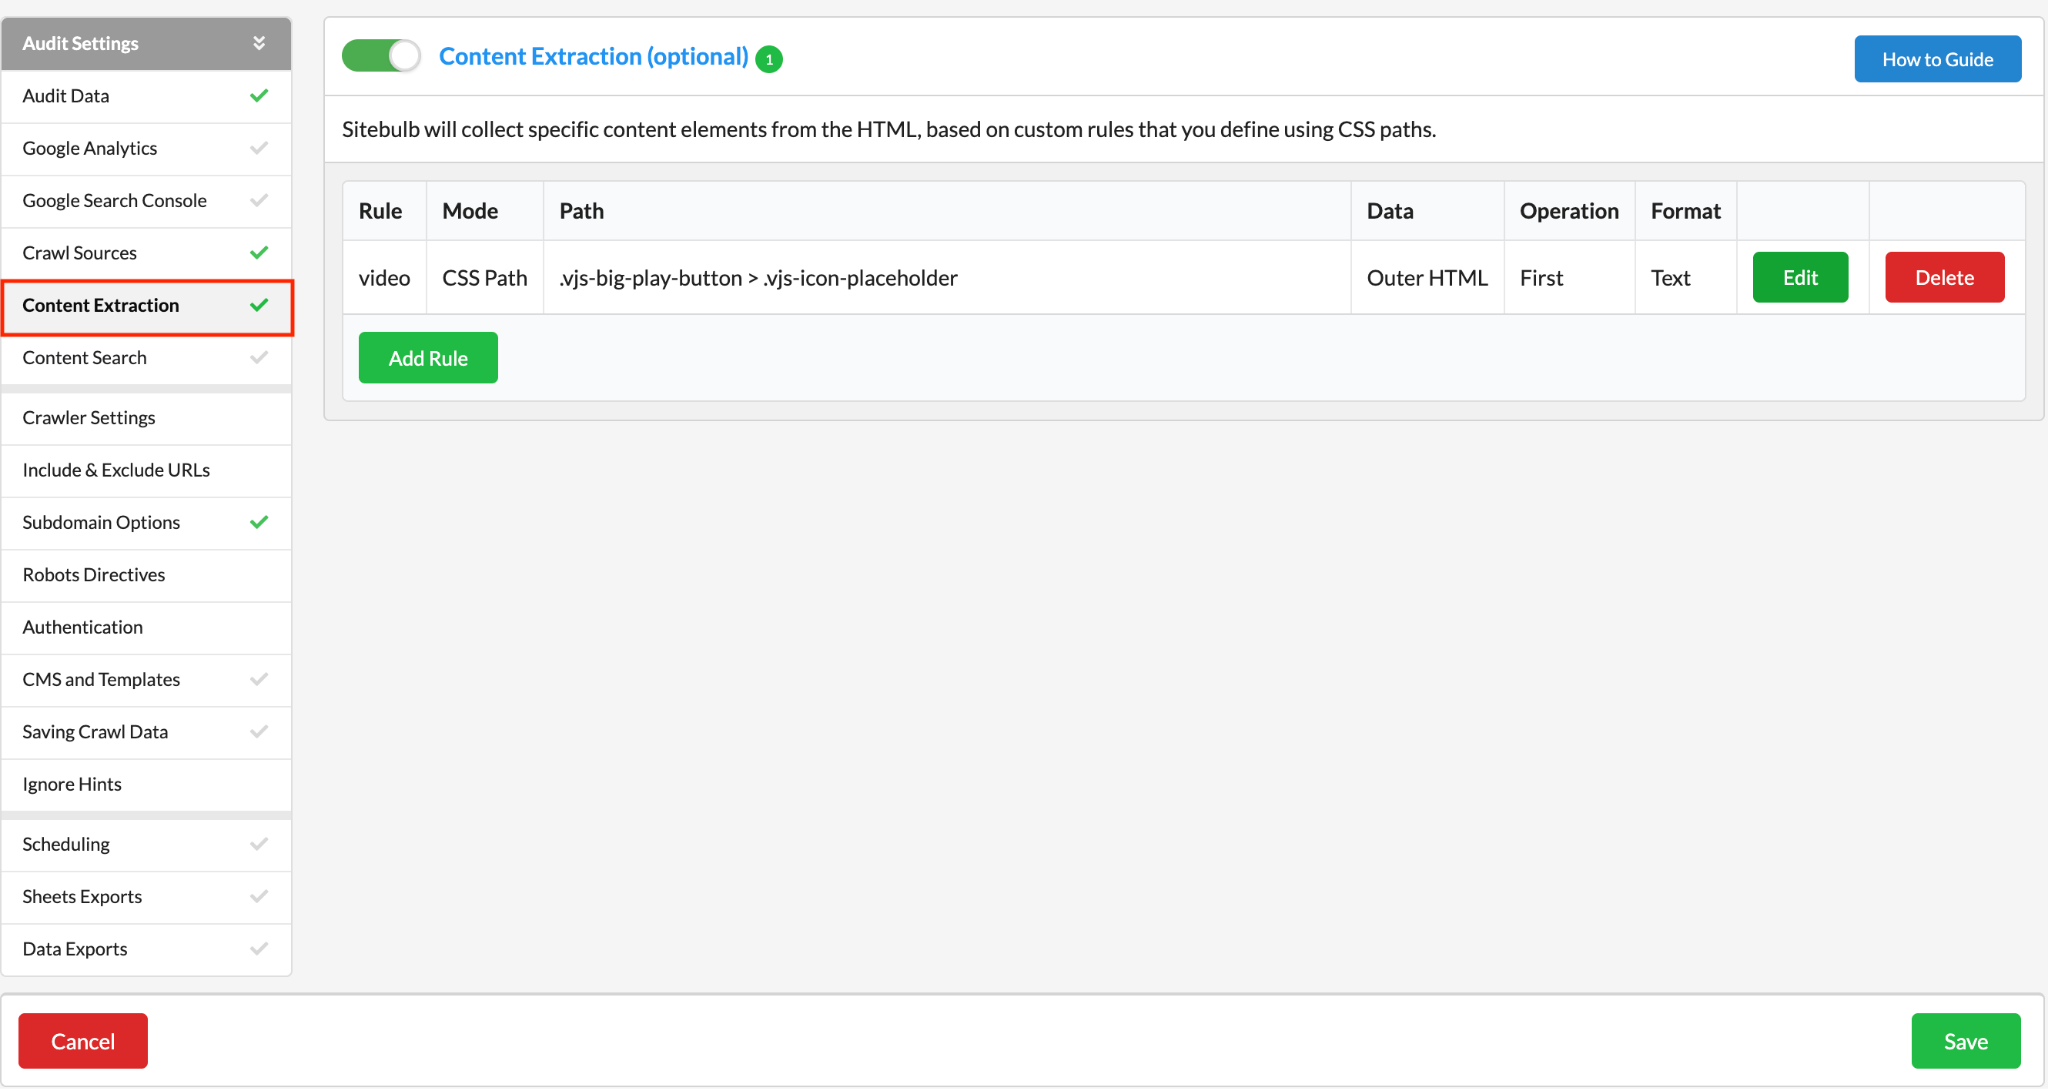Select Robots Directives
The image size is (2048, 1089).
146,575
